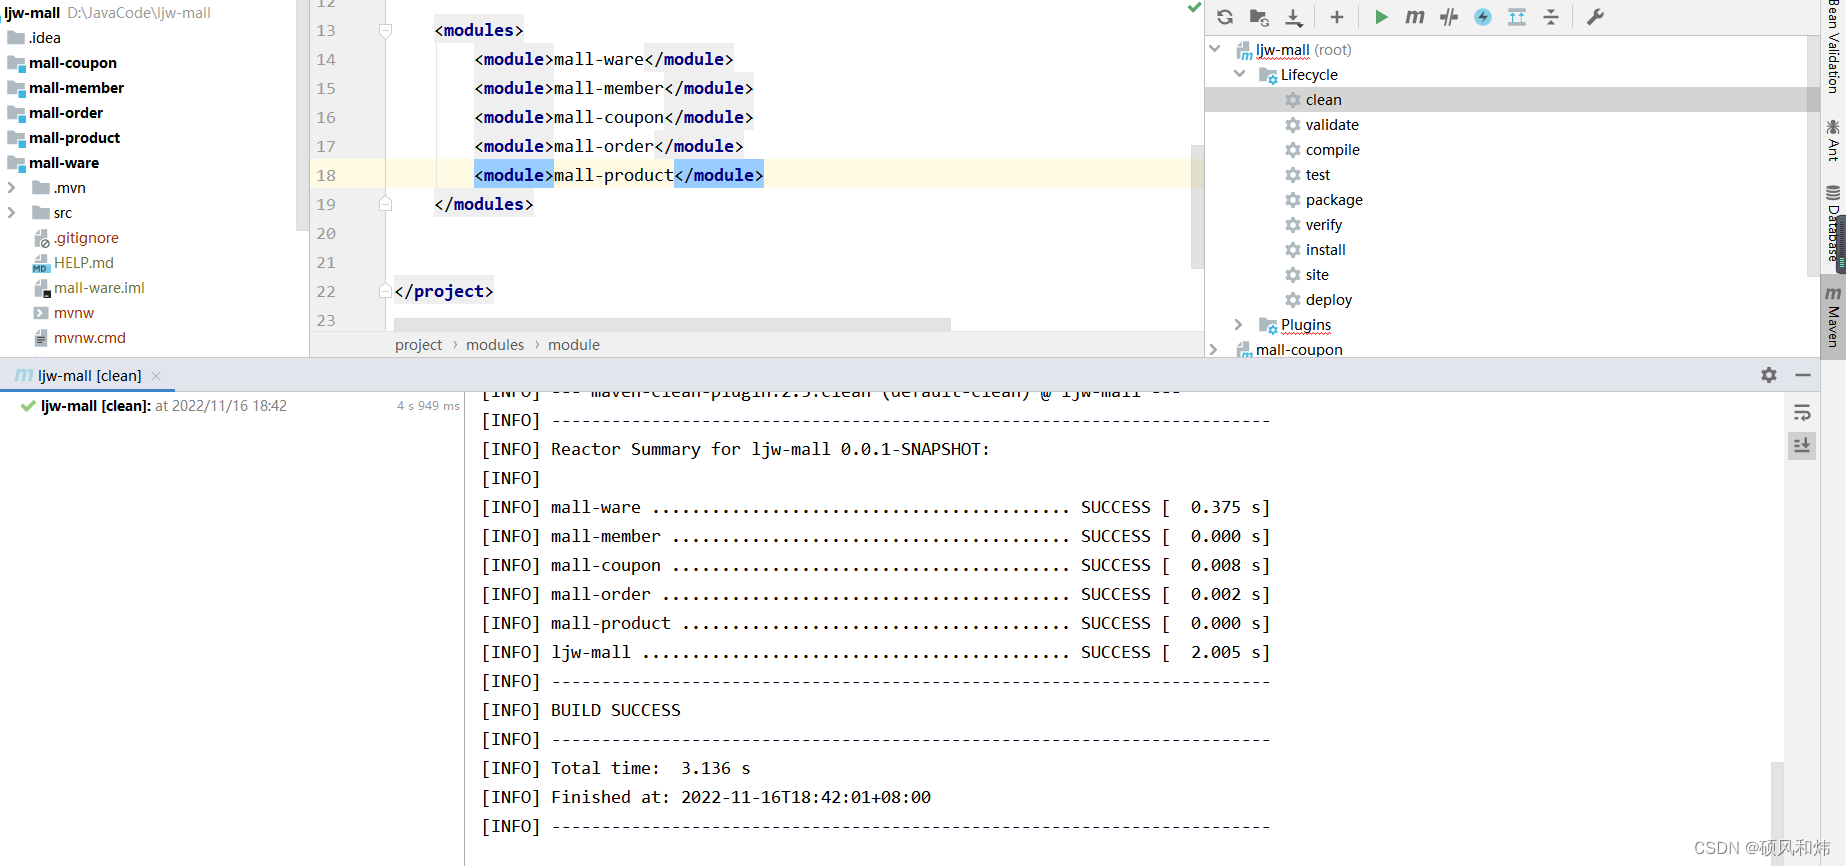Click console vertical scrollbar thumb

click(x=1777, y=813)
